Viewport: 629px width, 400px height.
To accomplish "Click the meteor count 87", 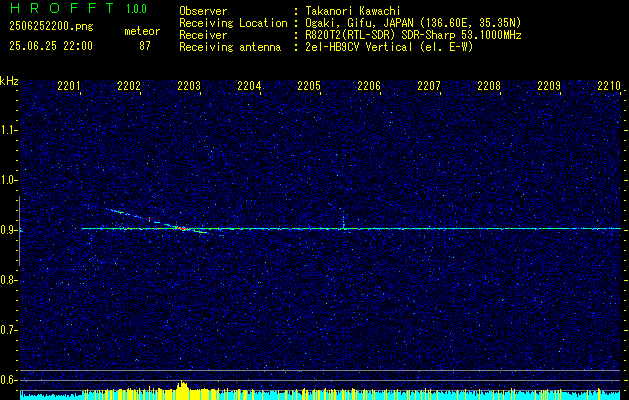I will pyautogui.click(x=145, y=46).
